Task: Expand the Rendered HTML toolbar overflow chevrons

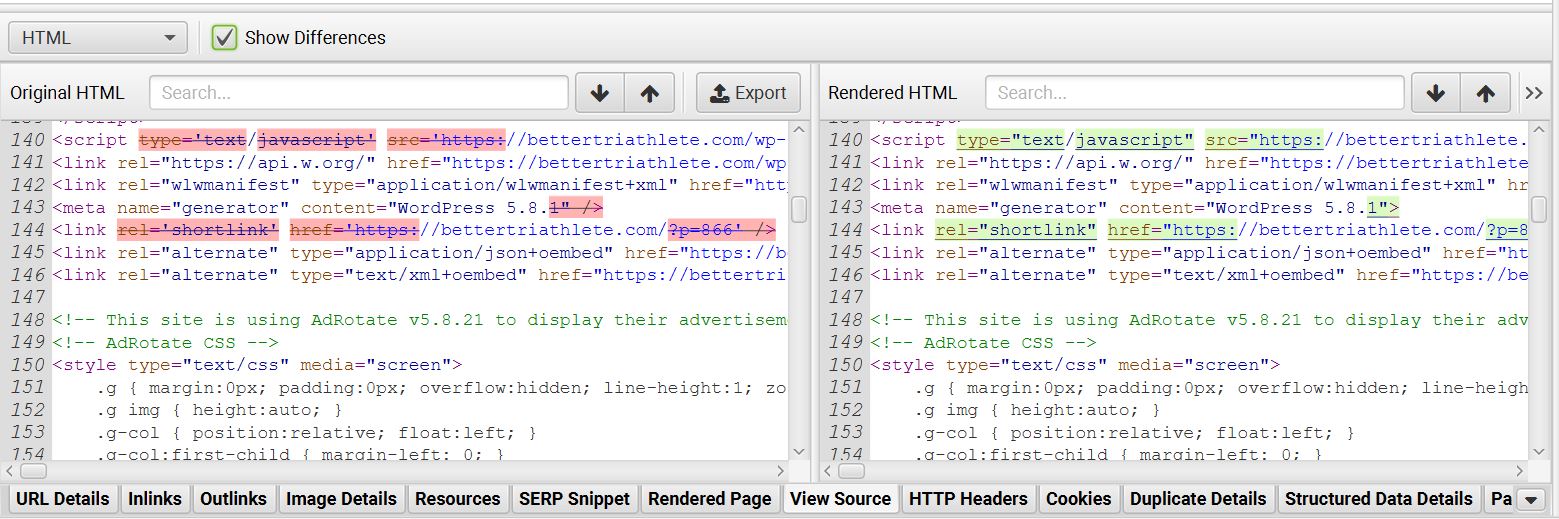Action: pos(1534,93)
